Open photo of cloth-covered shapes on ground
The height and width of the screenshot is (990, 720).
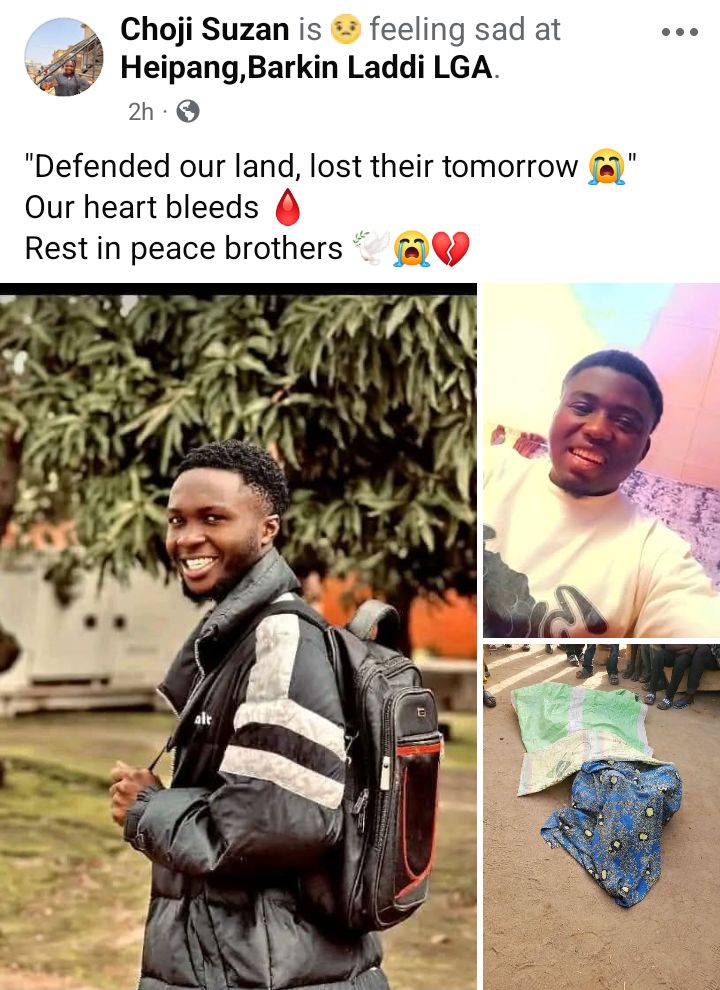601,817
